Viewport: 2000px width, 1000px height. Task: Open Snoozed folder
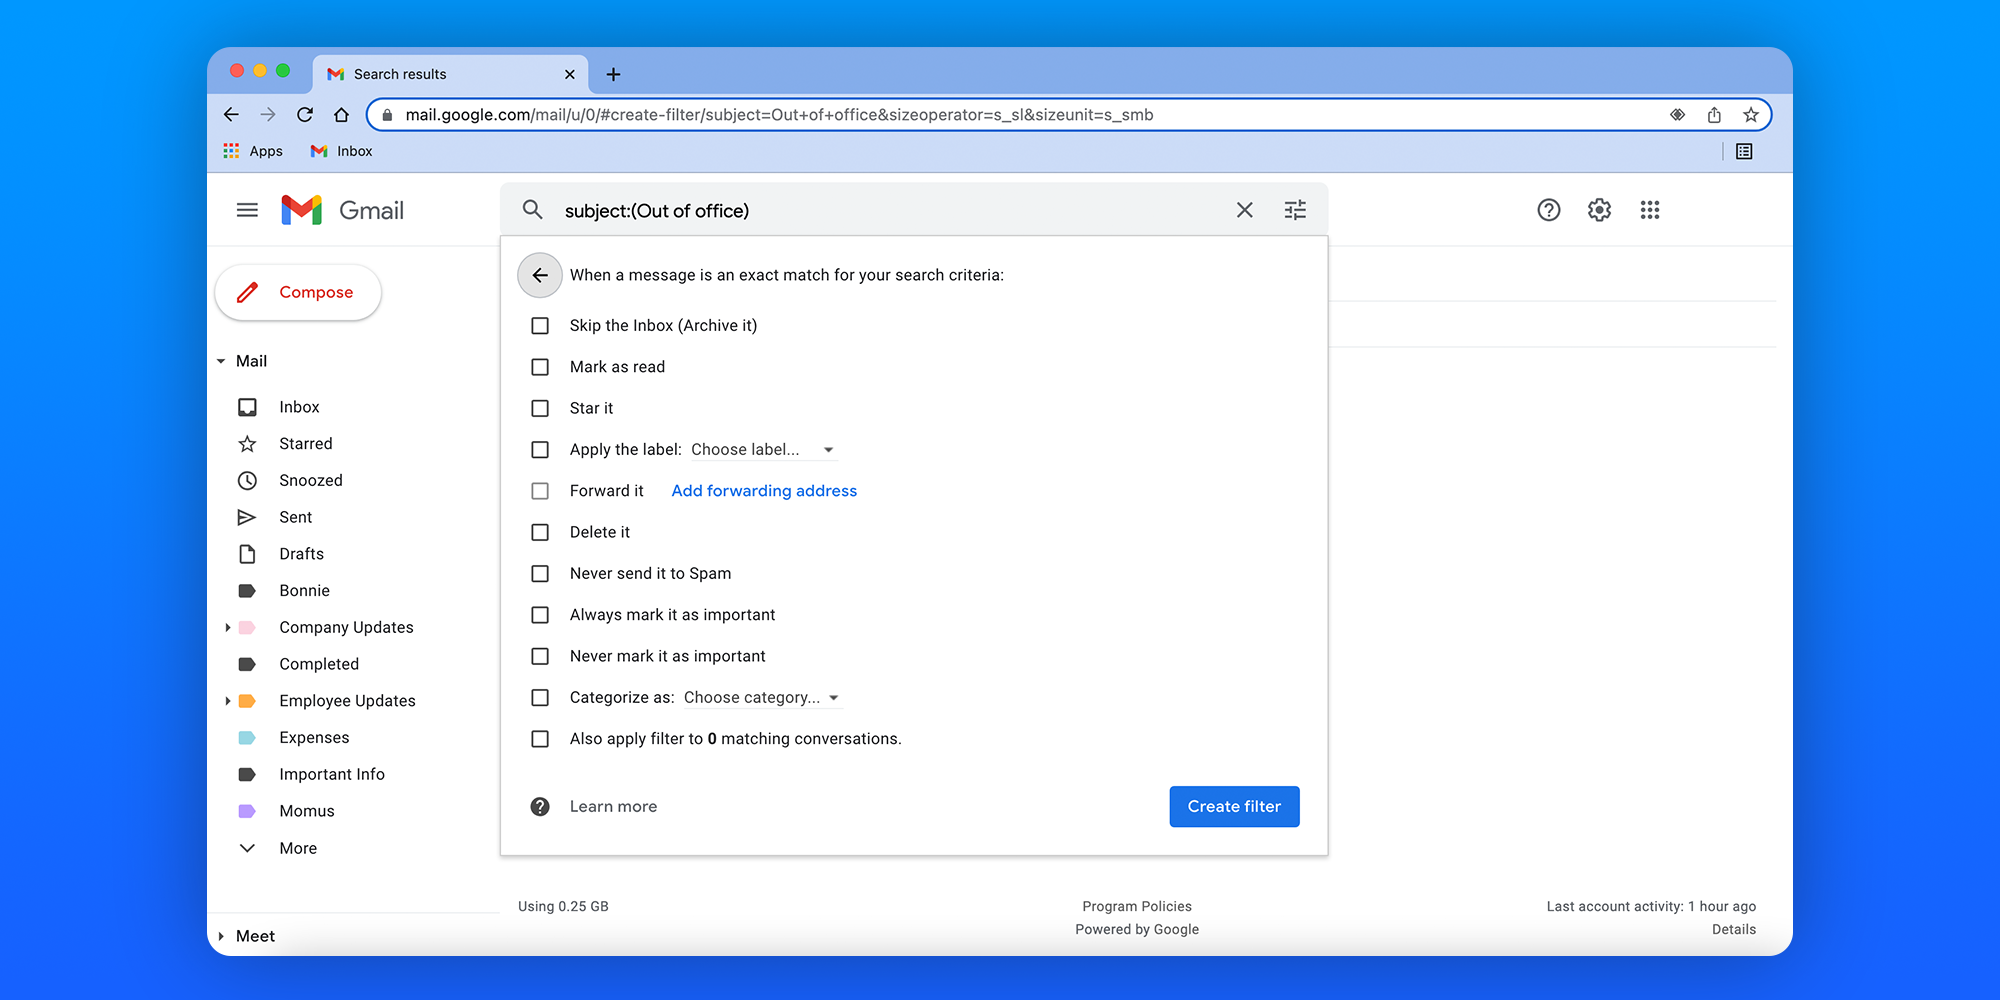(x=310, y=481)
